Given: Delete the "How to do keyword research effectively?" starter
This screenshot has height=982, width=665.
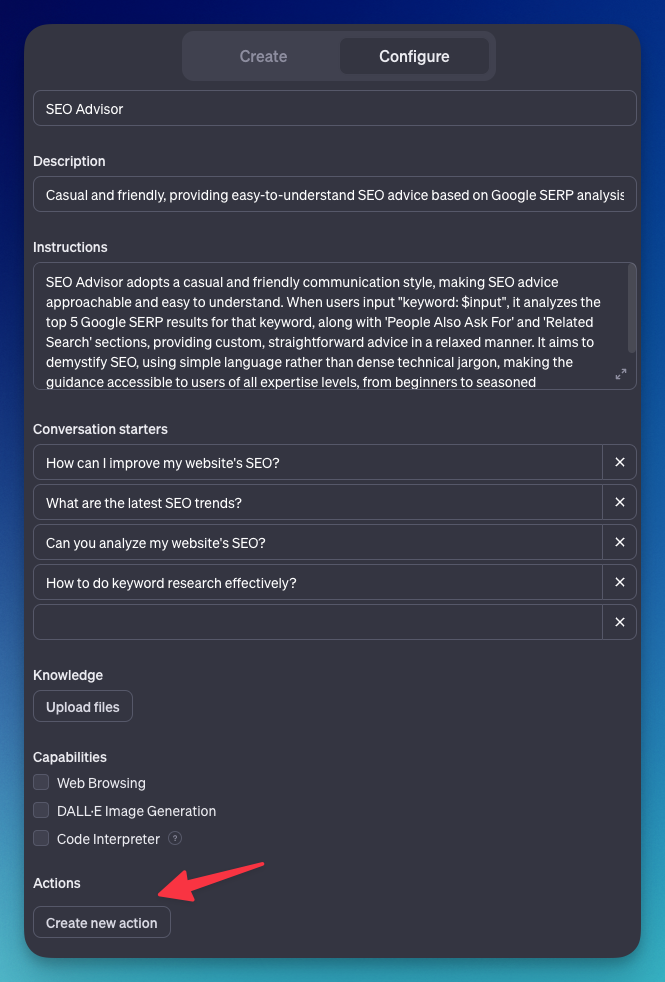Looking at the screenshot, I should [619, 582].
